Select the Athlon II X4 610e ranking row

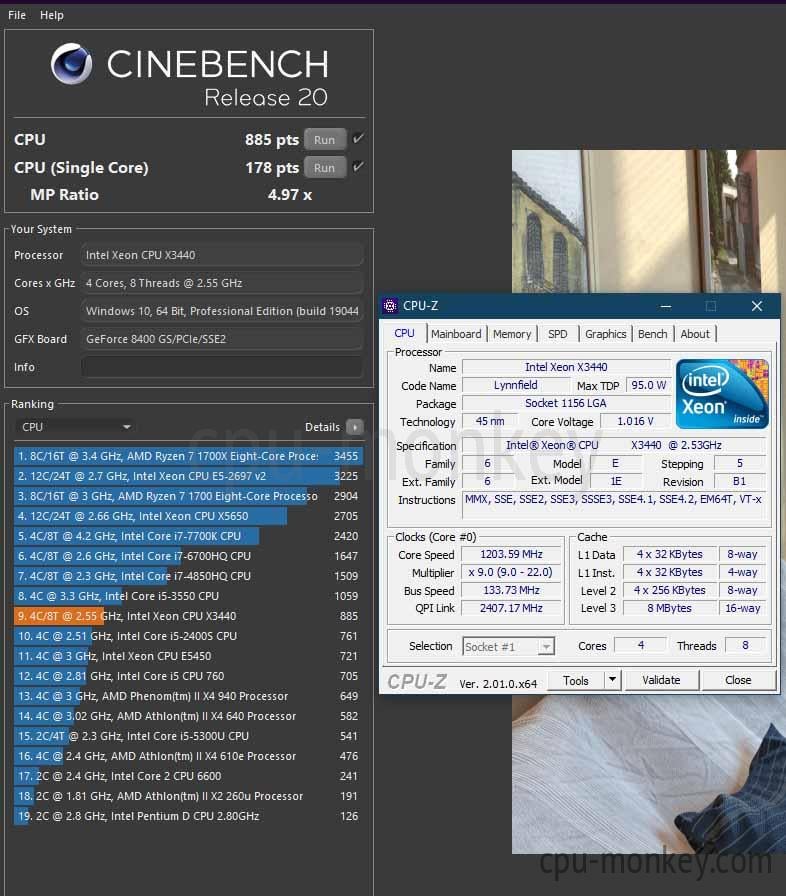coord(188,756)
